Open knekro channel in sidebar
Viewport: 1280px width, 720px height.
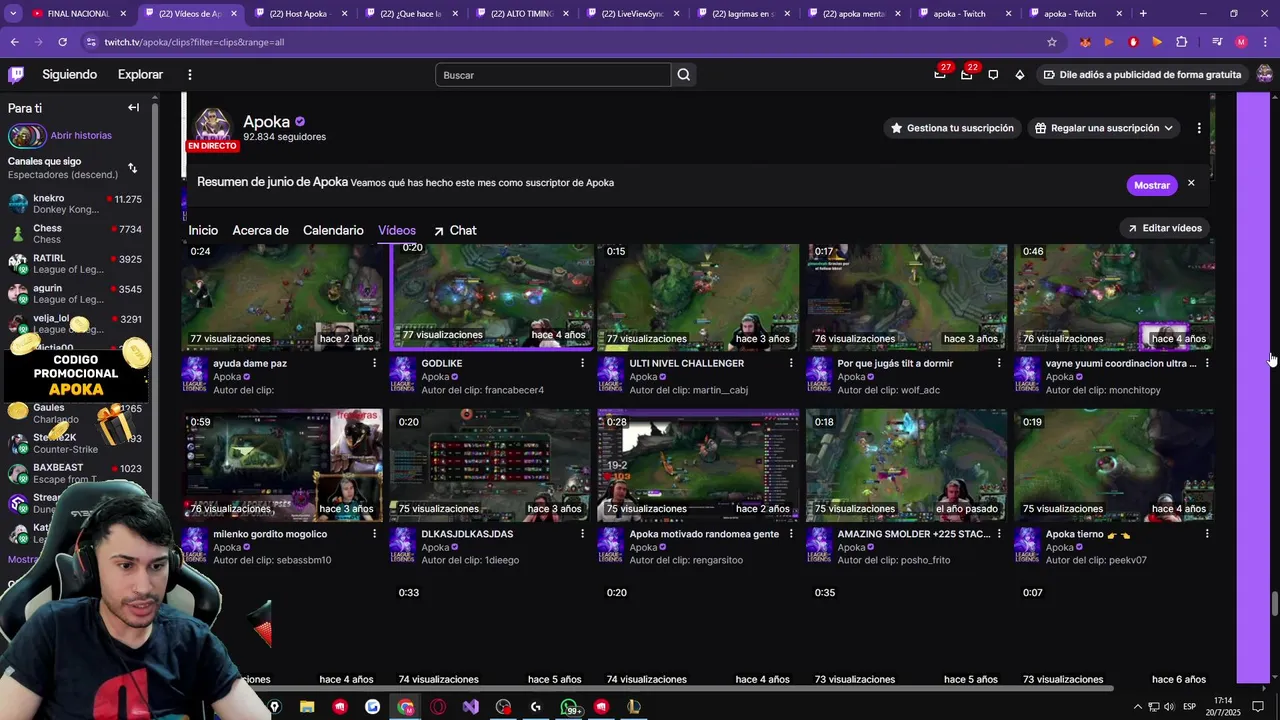pyautogui.click(x=75, y=204)
